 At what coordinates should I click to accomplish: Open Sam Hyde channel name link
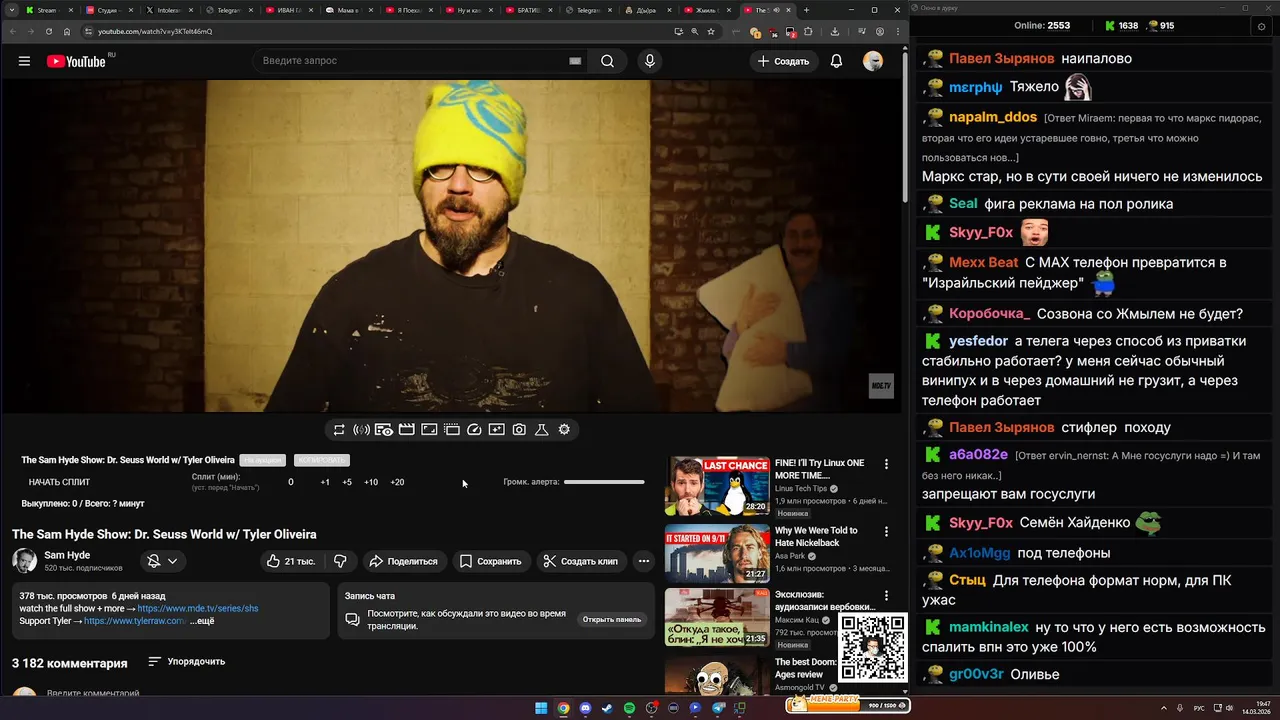[x=67, y=555]
